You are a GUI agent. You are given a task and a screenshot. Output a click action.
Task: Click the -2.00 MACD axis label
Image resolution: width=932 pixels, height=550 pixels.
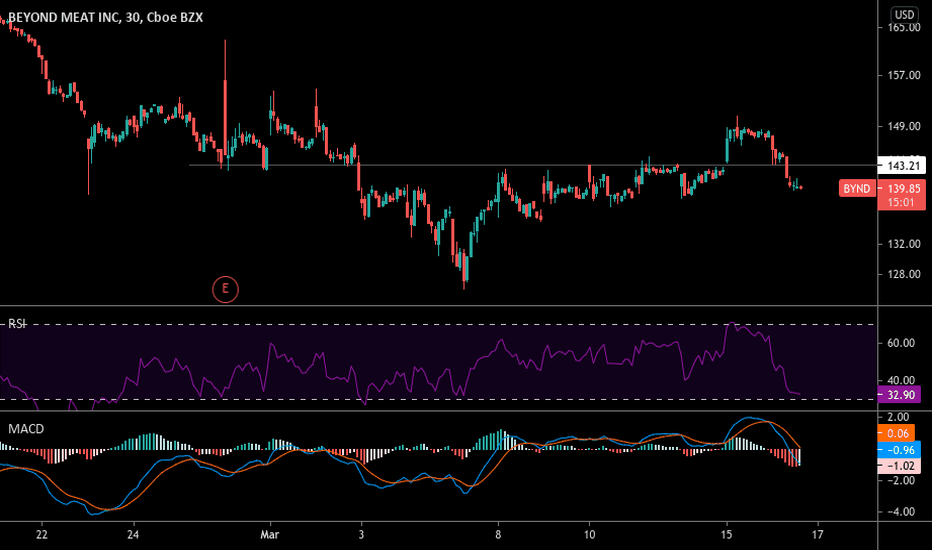[900, 480]
